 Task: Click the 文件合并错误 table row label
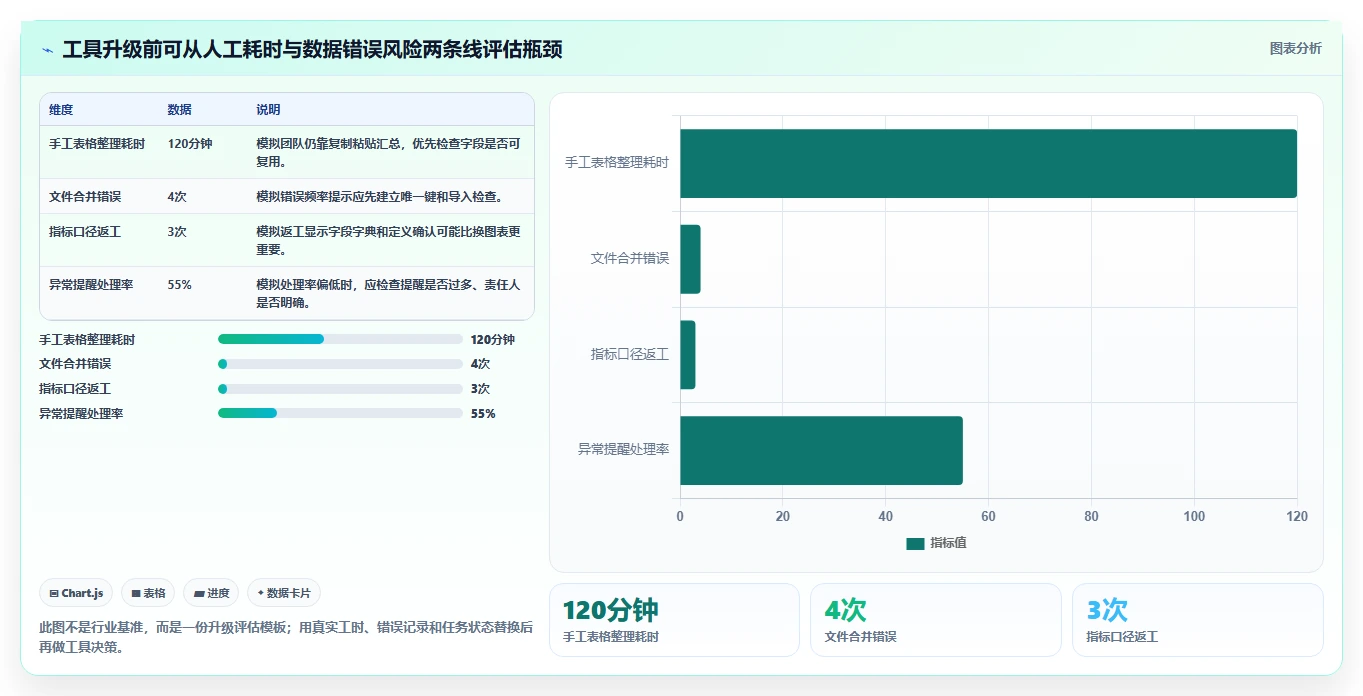pyautogui.click(x=85, y=197)
